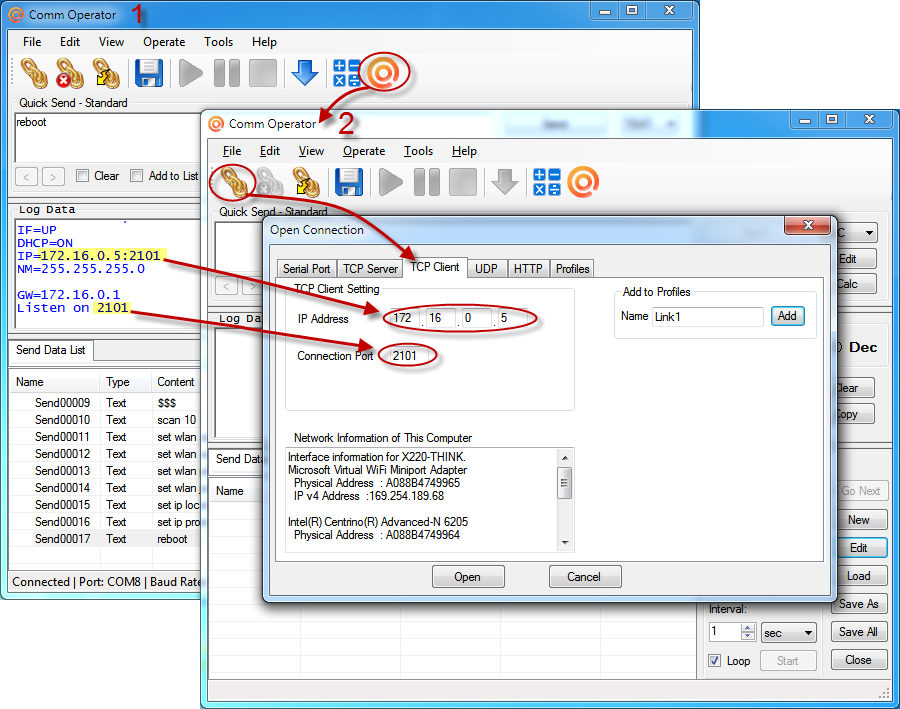Click the Cancel button in the dialog
Image resolution: width=900 pixels, height=709 pixels.
coord(584,576)
